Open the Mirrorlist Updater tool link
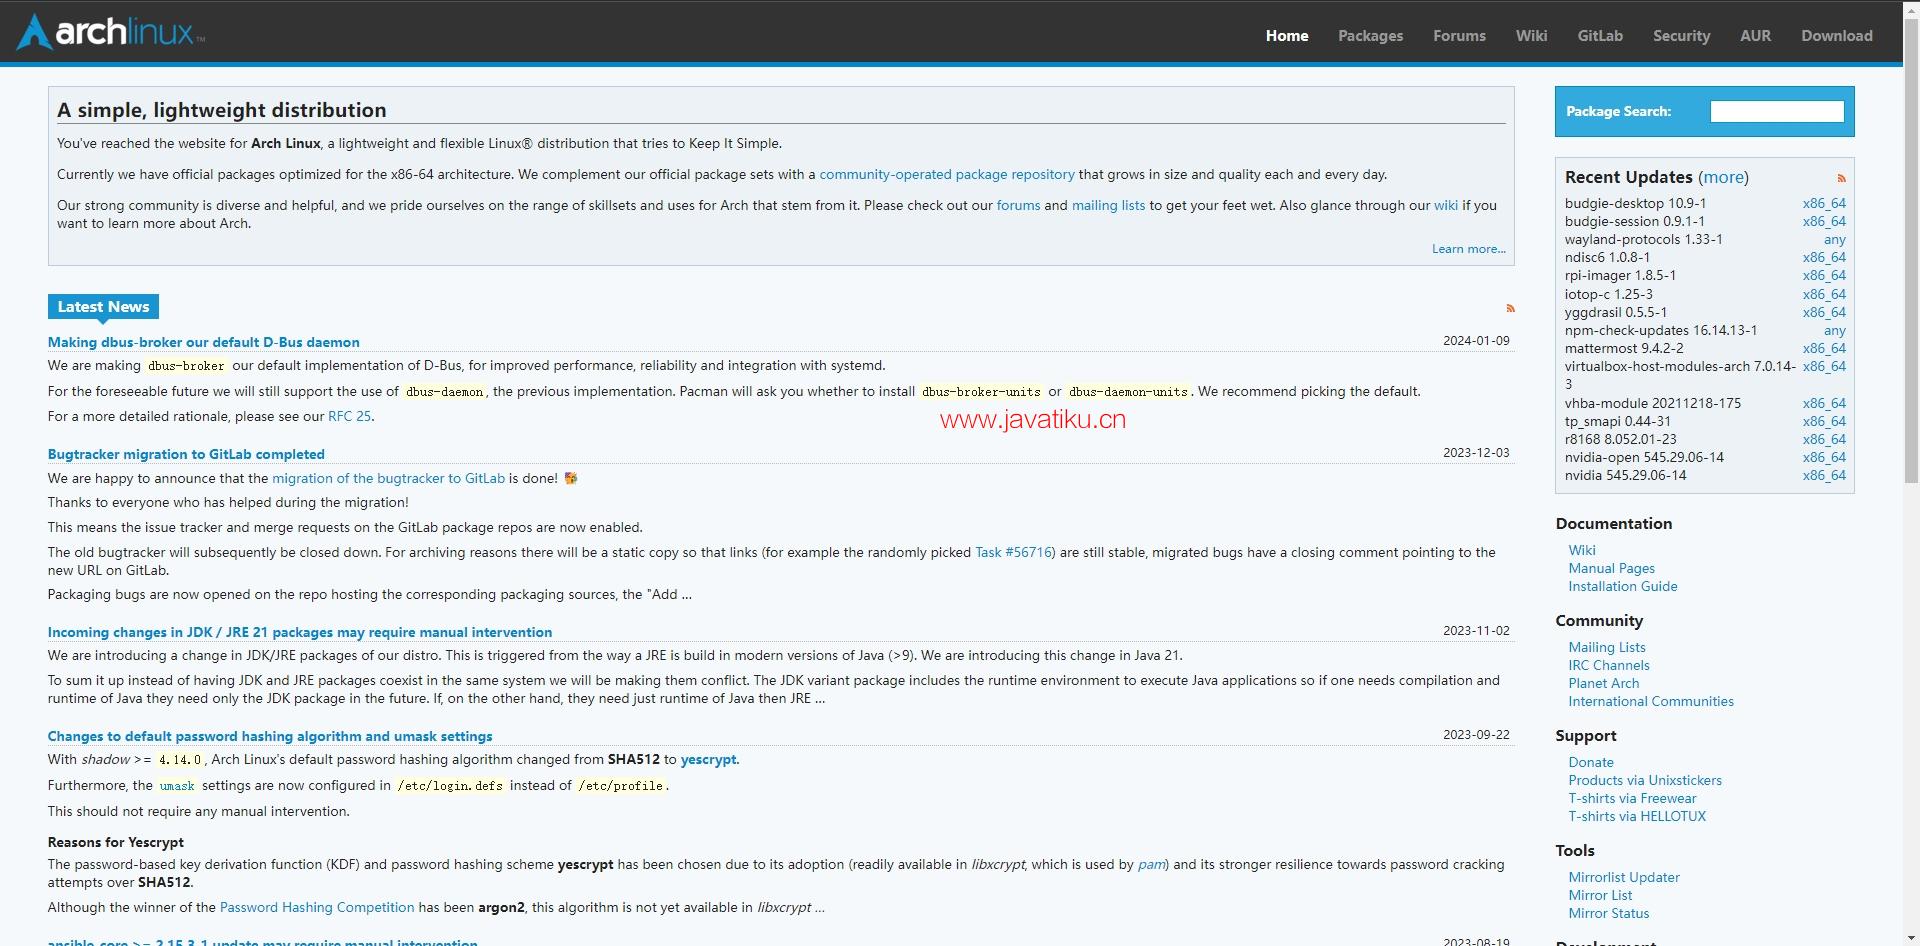1920x946 pixels. pos(1624,877)
